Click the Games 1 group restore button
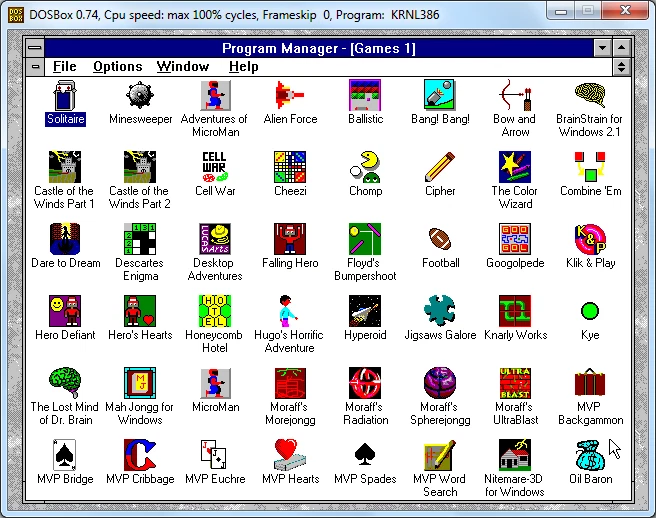 coord(622,67)
